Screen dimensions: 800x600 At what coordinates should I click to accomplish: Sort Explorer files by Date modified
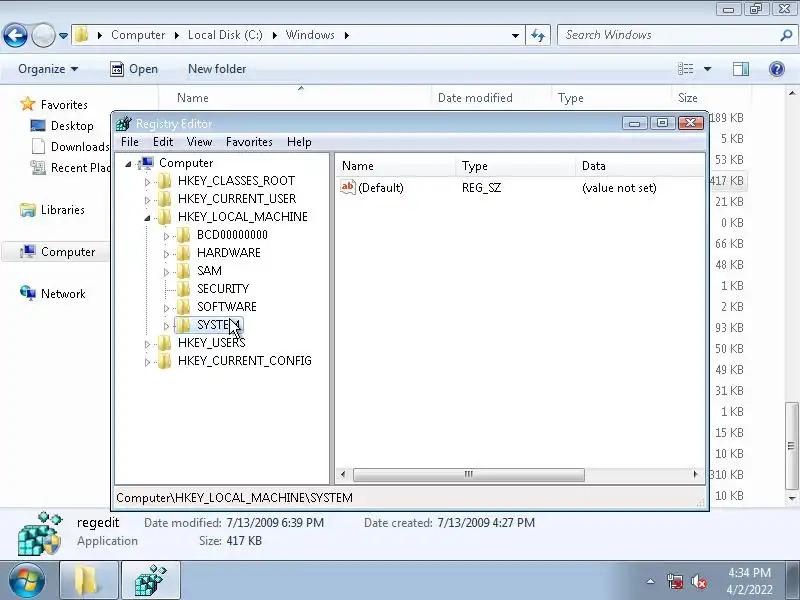(x=475, y=98)
